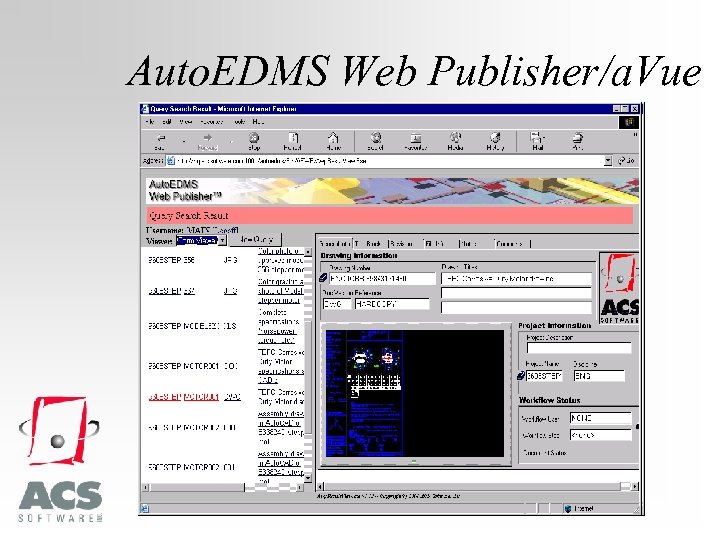This screenshot has width=720, height=540.
Task: Click the Query Search Result red banner text
Action: pos(188,215)
